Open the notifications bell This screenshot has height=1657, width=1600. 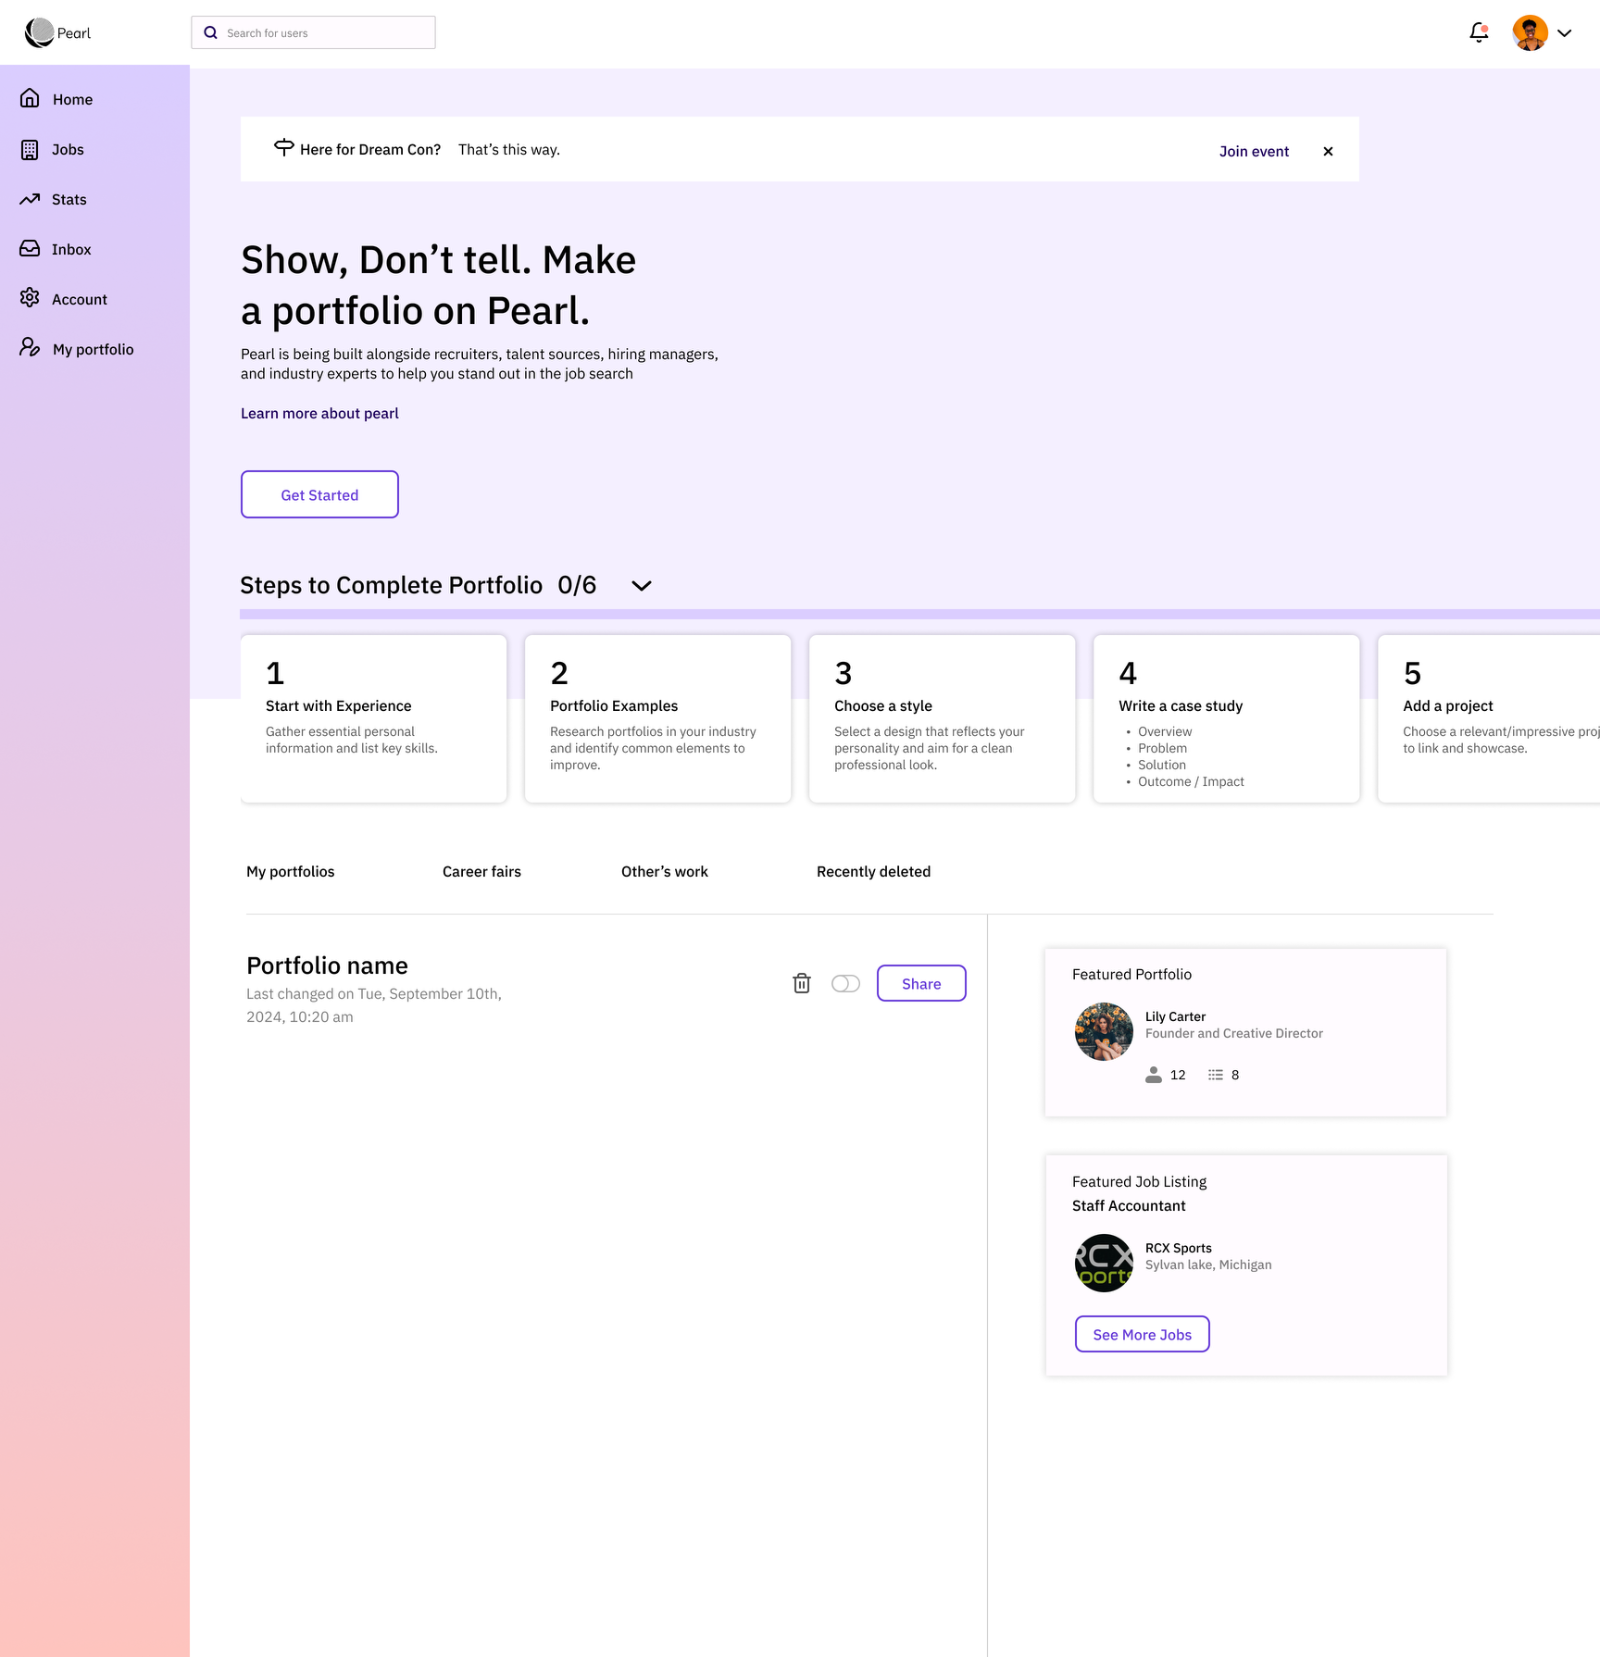pos(1479,33)
